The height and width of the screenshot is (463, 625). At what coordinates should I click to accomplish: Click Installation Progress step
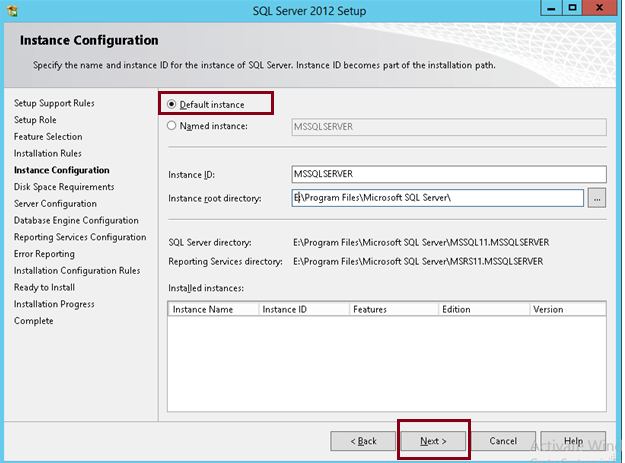(54, 304)
